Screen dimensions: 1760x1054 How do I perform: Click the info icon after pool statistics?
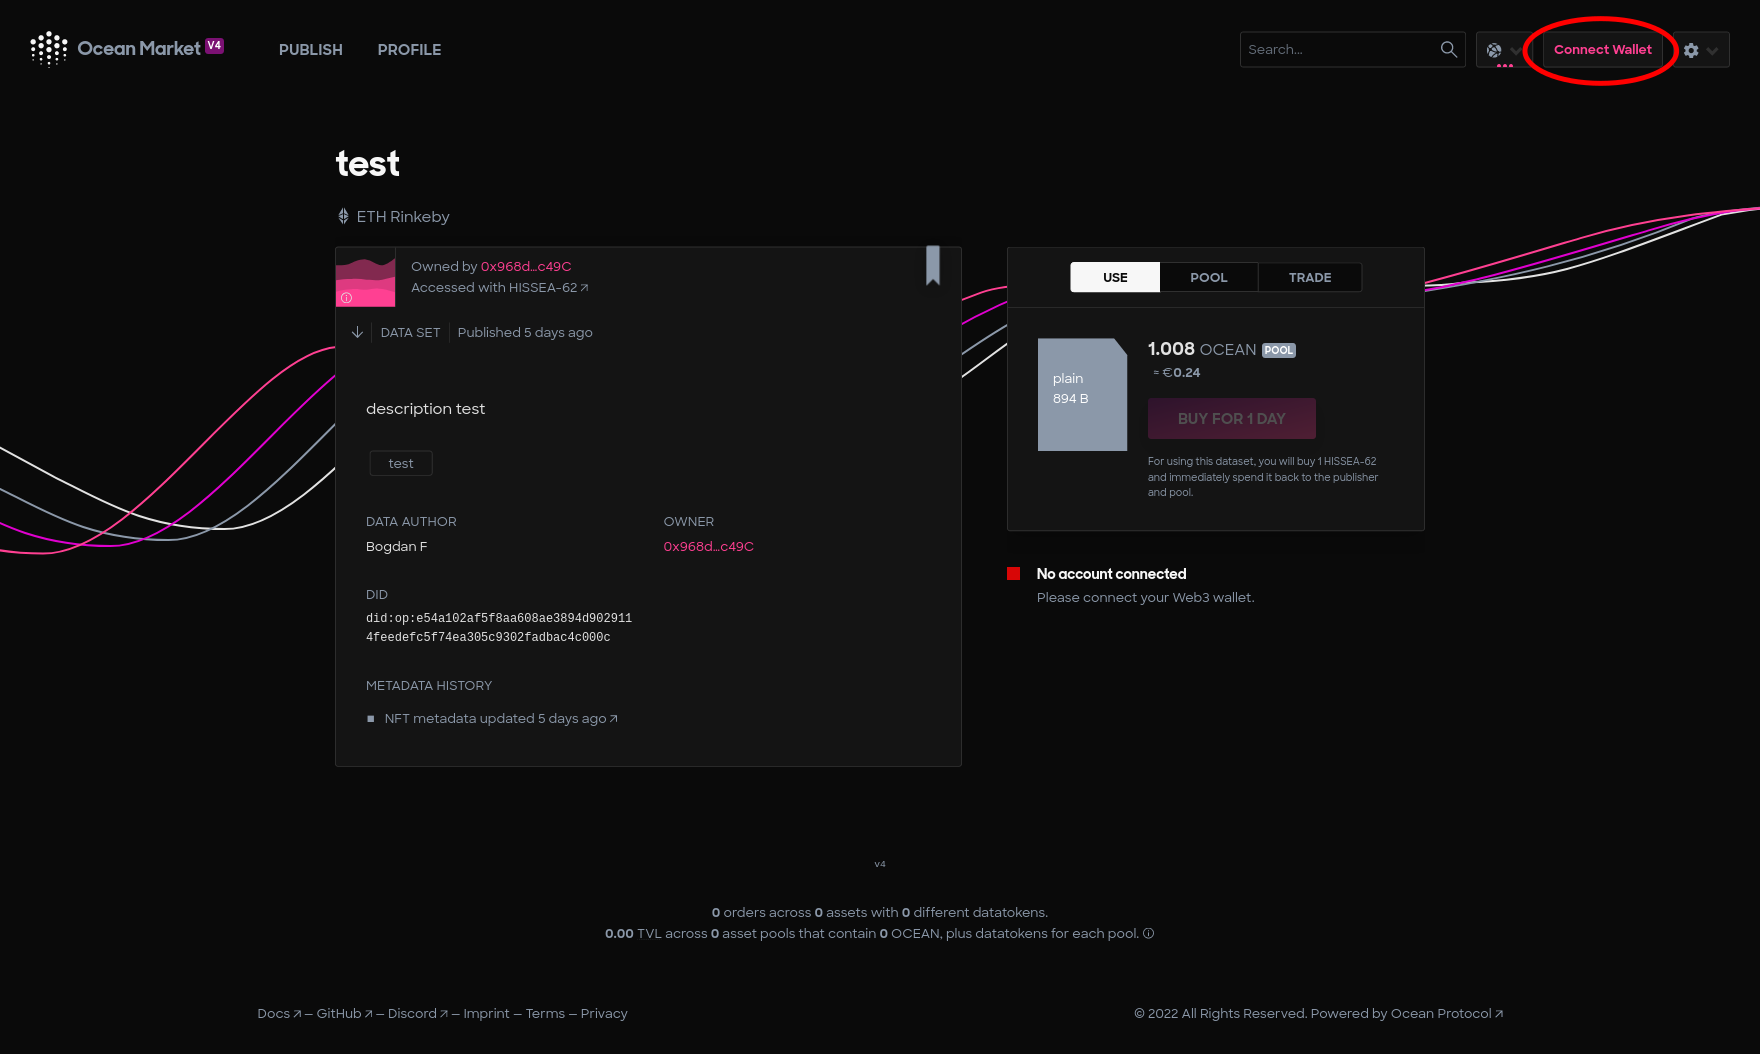[x=1148, y=934]
